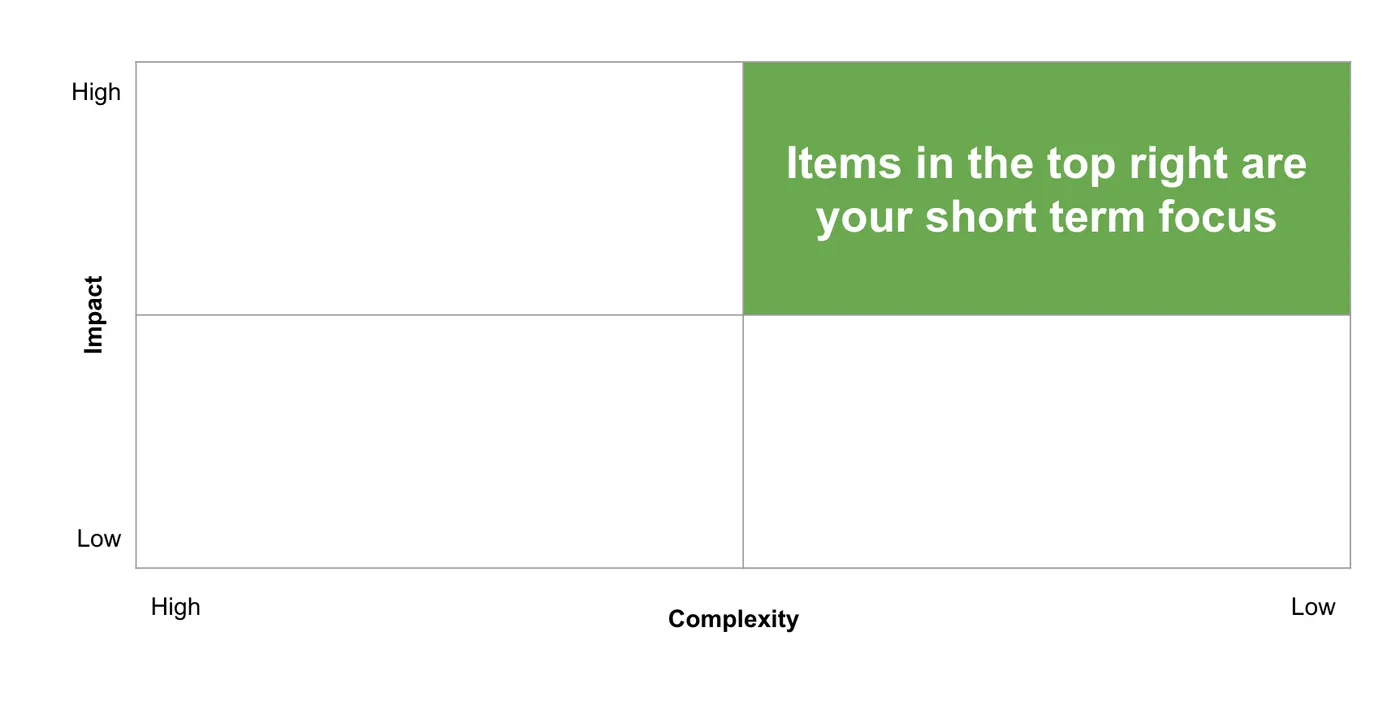Click the center intersection of the quadrant lines
Viewport: 1400px width, 715px height.
743,315
